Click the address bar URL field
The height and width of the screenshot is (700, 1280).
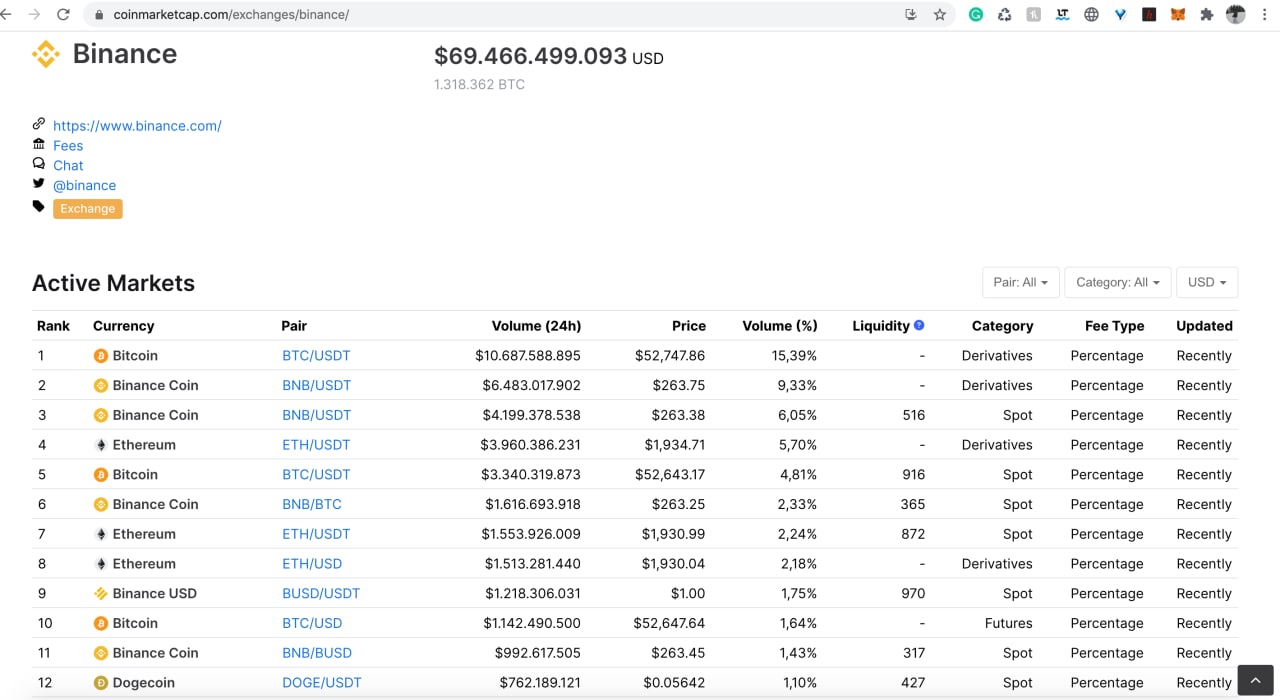click(500, 15)
